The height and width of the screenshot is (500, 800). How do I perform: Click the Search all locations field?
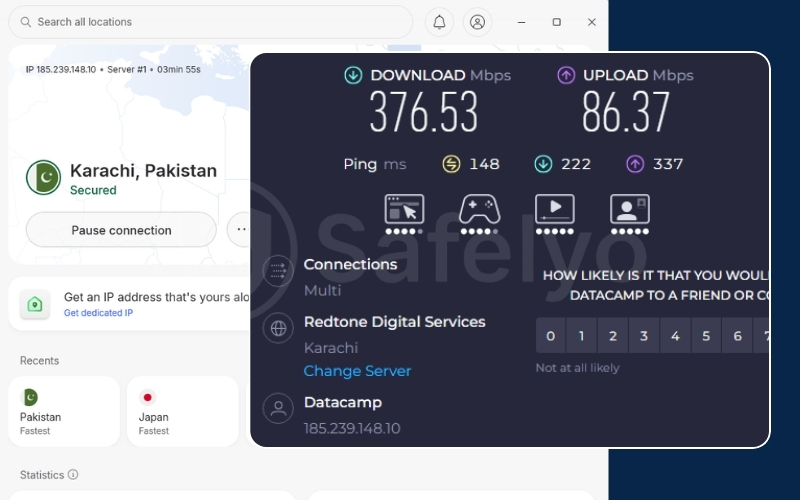click(210, 22)
